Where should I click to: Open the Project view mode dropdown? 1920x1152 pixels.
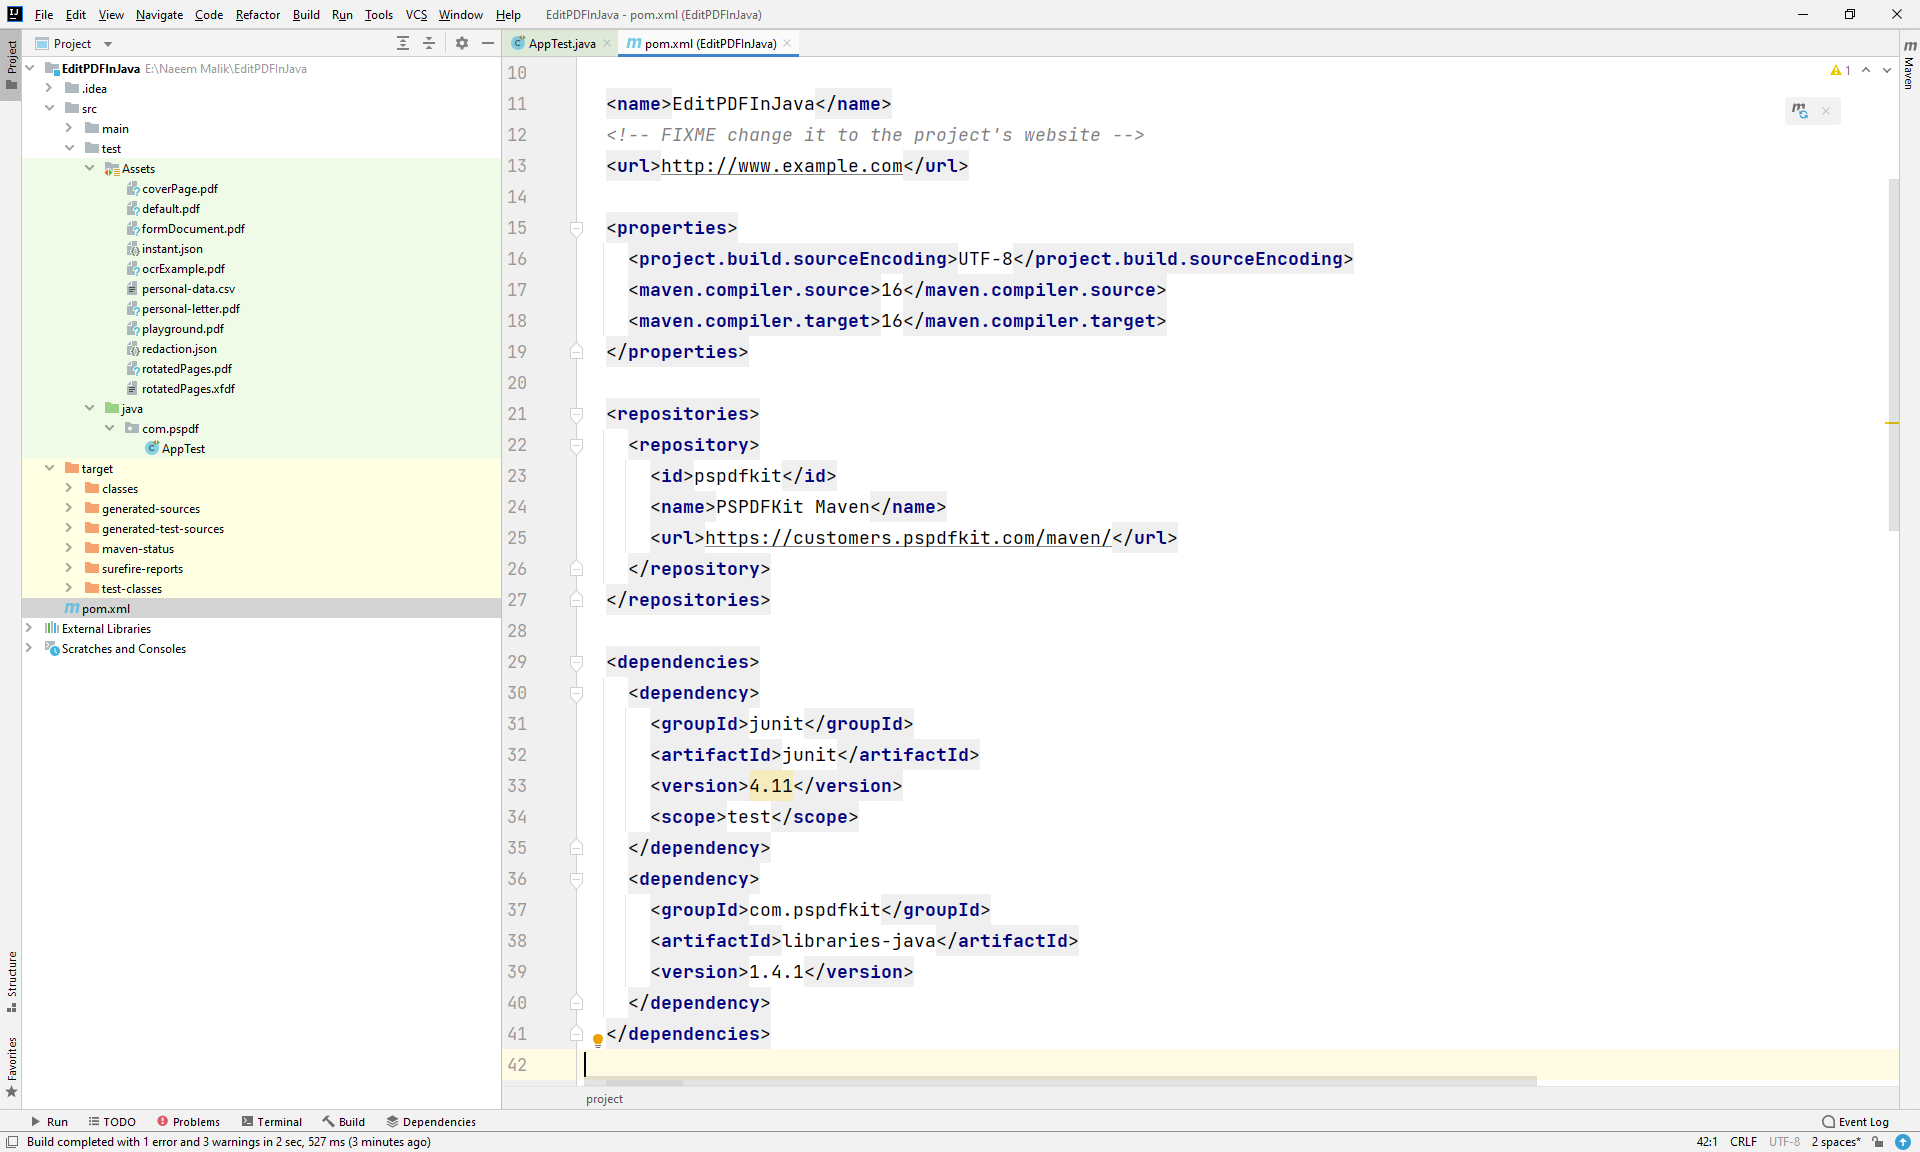[108, 43]
